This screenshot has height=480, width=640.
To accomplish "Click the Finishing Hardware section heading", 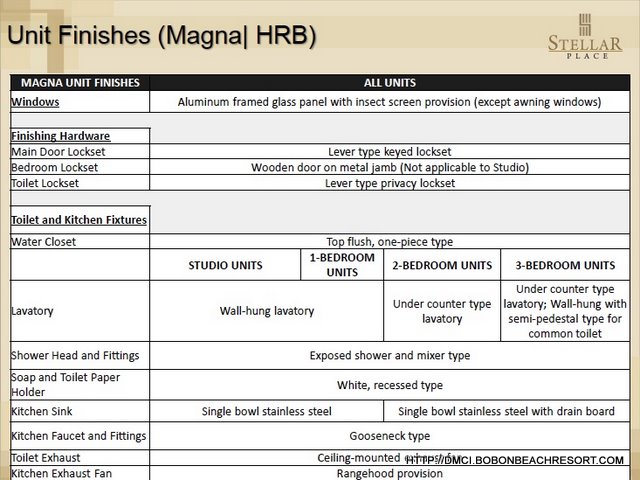I will 60,136.
